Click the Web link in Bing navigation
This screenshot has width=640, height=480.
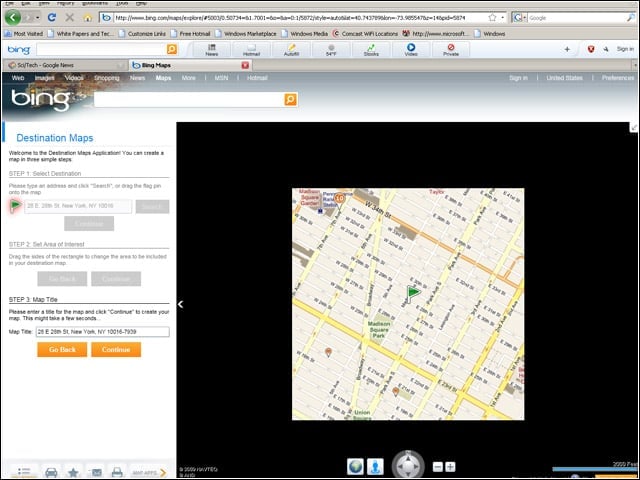[18, 78]
